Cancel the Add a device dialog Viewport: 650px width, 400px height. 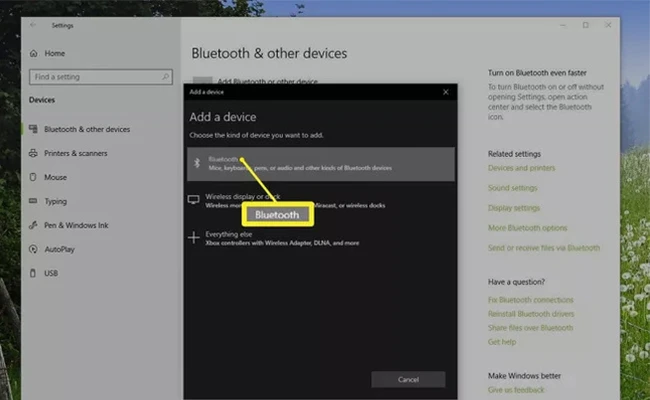pyautogui.click(x=408, y=379)
